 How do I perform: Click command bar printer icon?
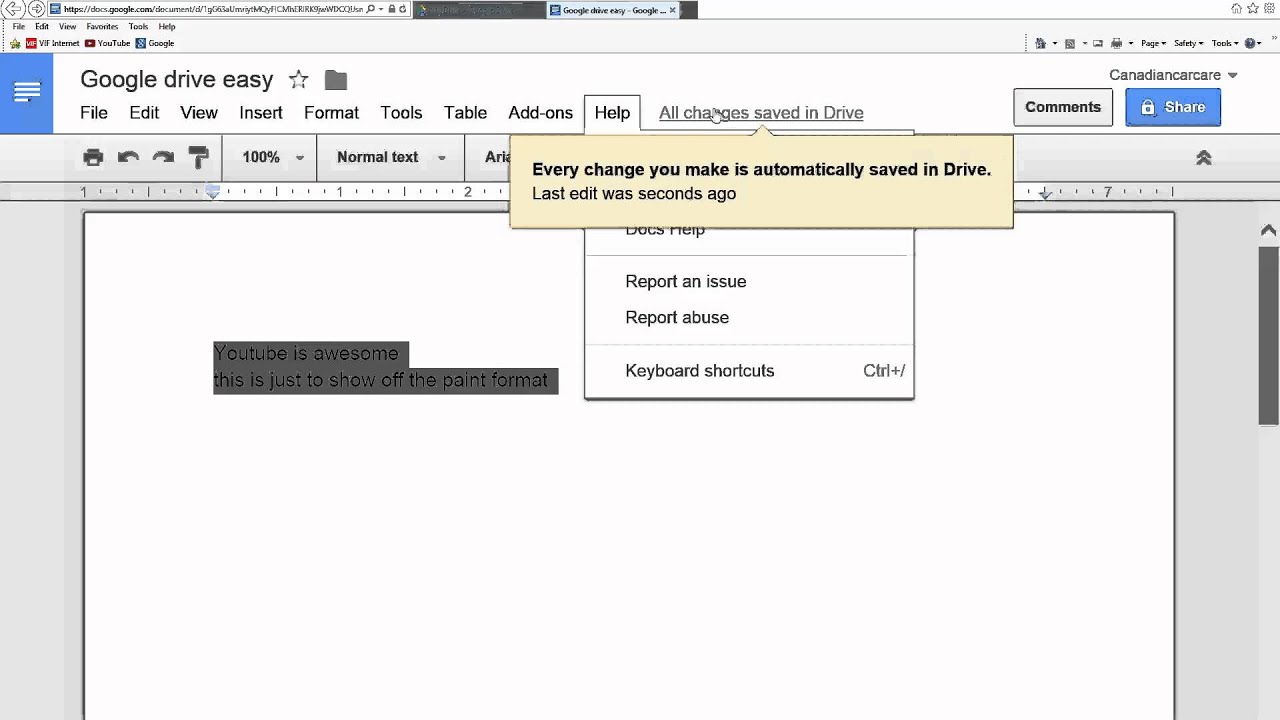click(x=1116, y=43)
